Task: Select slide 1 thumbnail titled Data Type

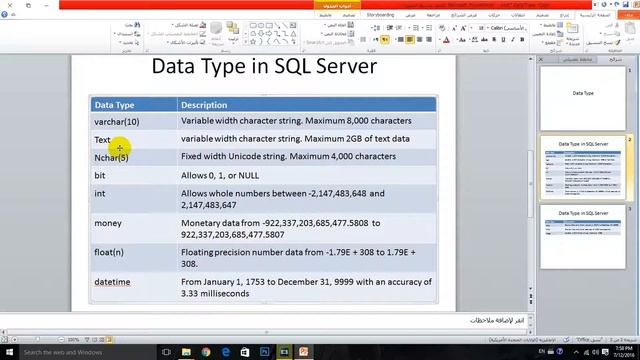Action: point(583,98)
